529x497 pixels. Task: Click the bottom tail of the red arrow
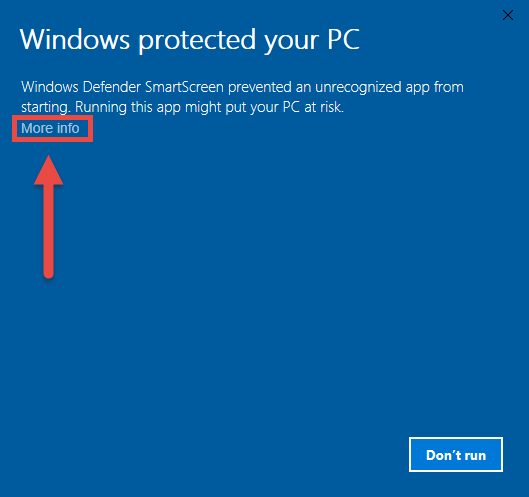pos(49,272)
